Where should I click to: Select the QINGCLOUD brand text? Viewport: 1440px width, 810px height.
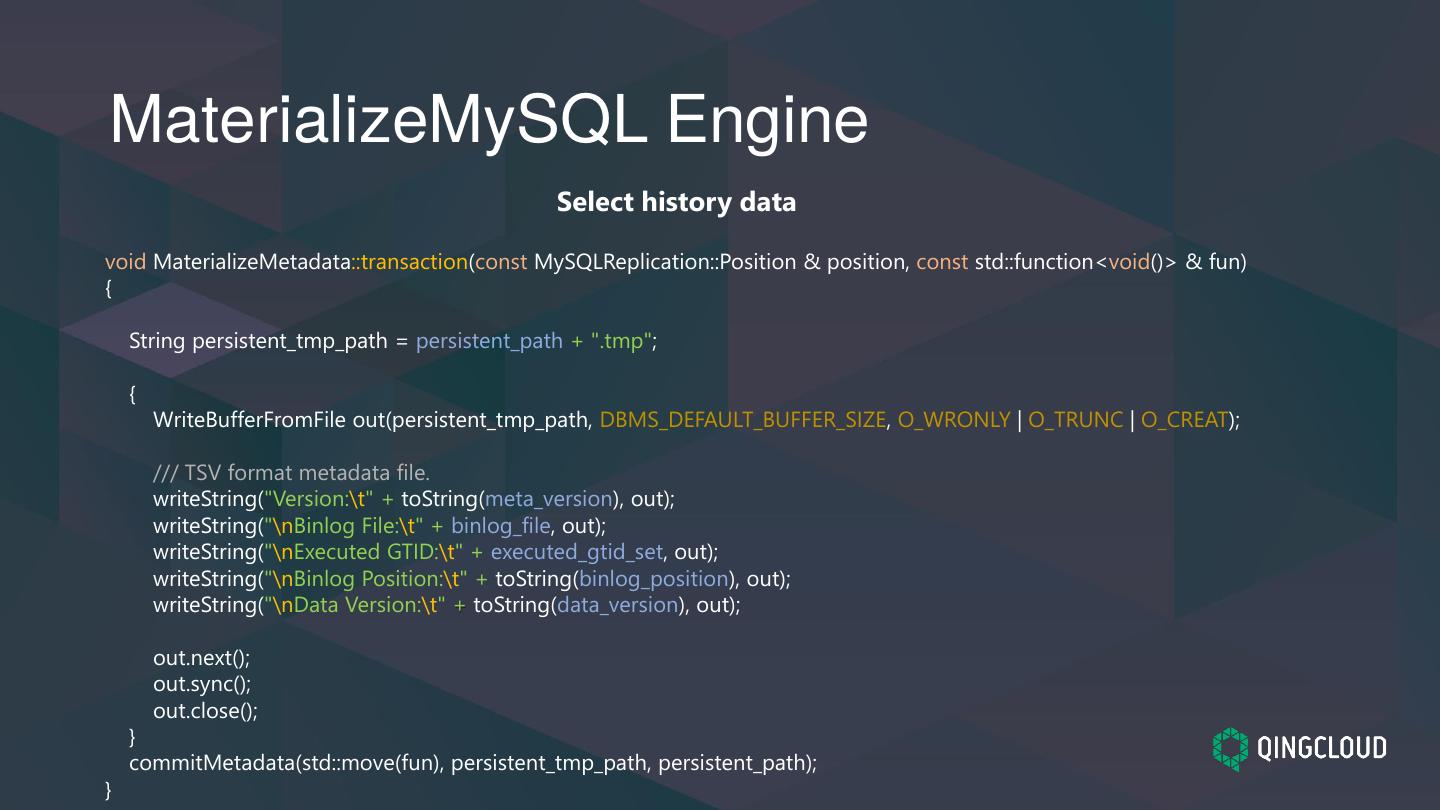1322,747
